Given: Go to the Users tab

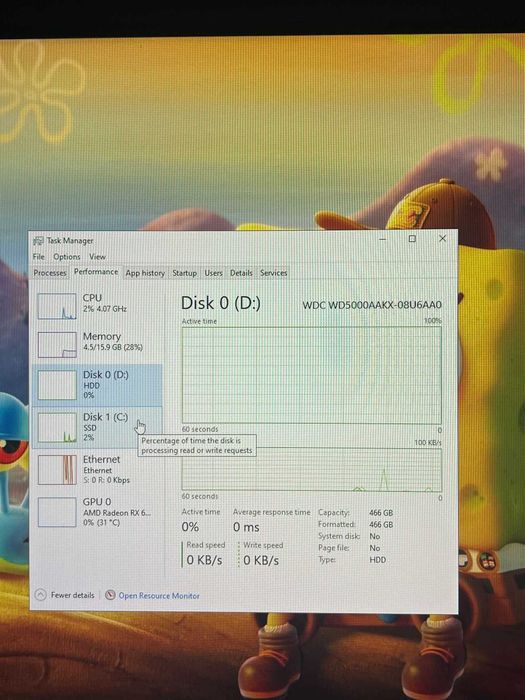Looking at the screenshot, I should point(213,273).
